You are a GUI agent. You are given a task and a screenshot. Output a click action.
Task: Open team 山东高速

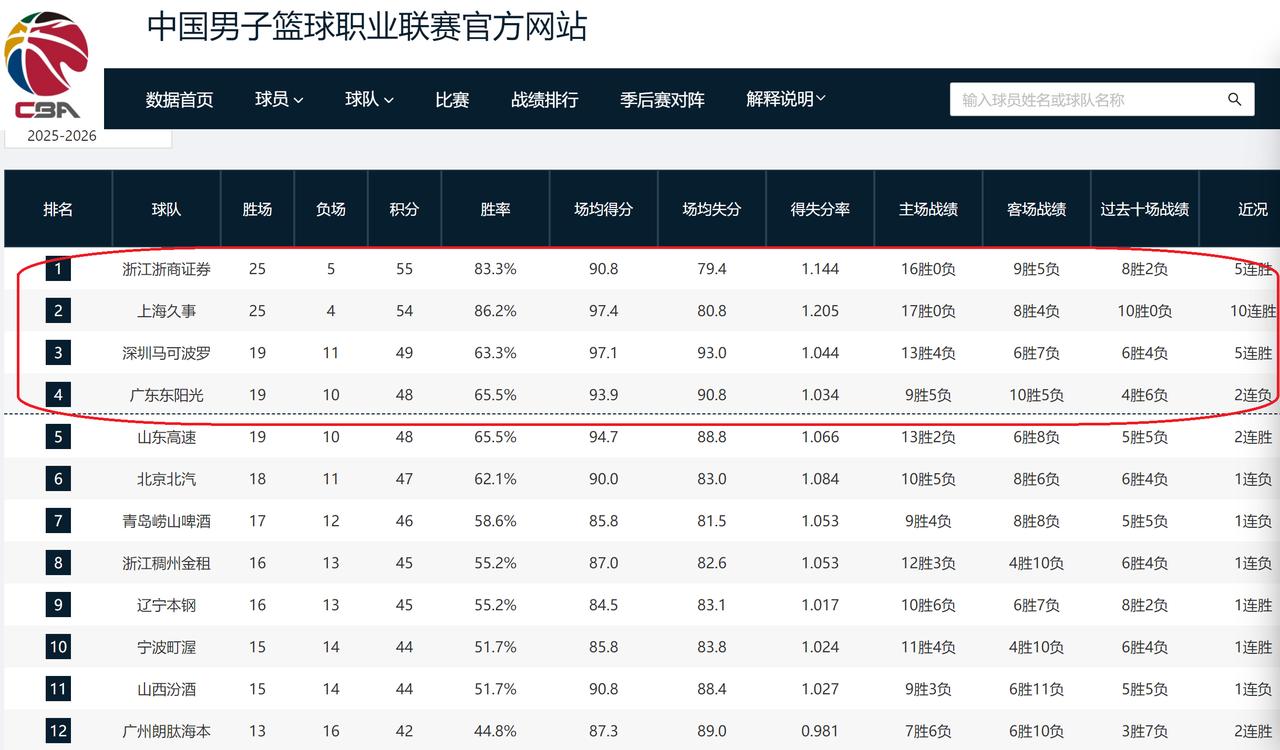(166, 437)
